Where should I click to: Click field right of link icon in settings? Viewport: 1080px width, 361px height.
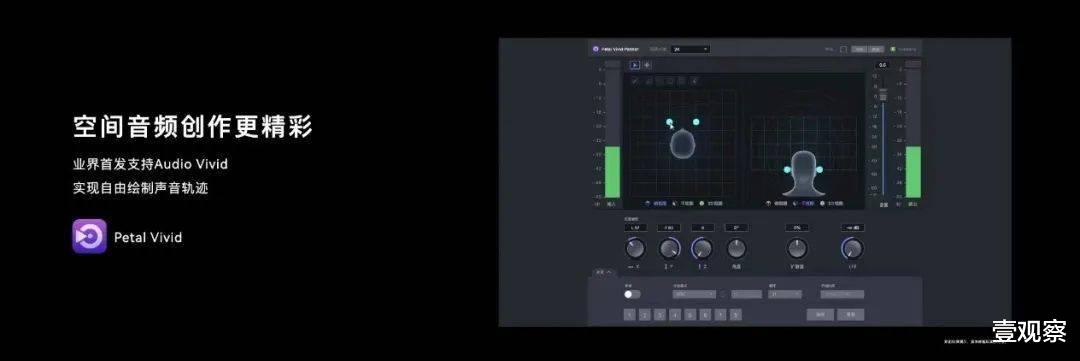746,294
